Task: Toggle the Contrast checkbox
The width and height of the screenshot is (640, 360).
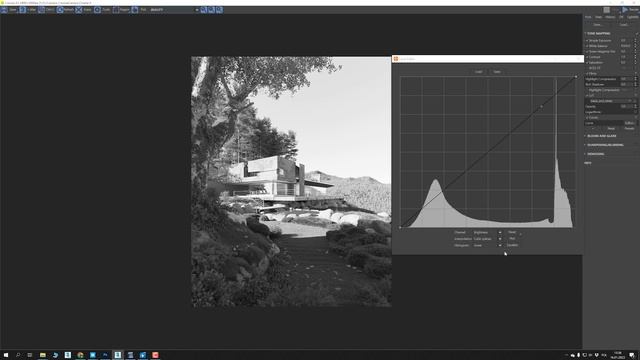Action: pos(587,57)
